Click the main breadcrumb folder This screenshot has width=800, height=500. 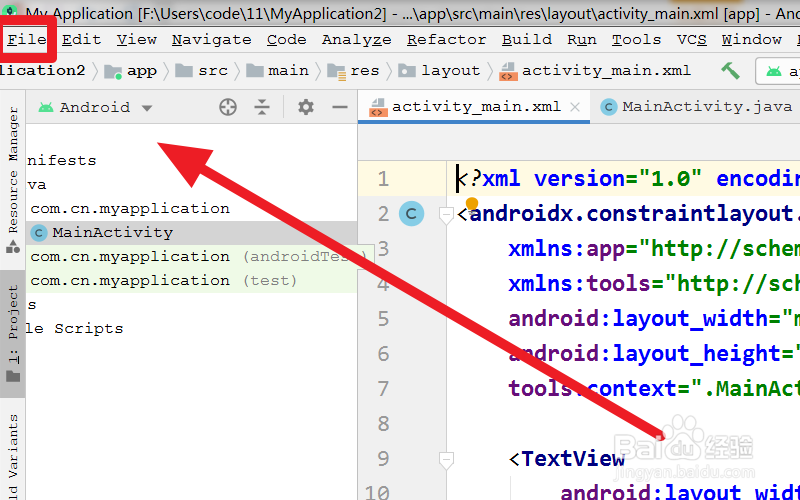coord(278,71)
